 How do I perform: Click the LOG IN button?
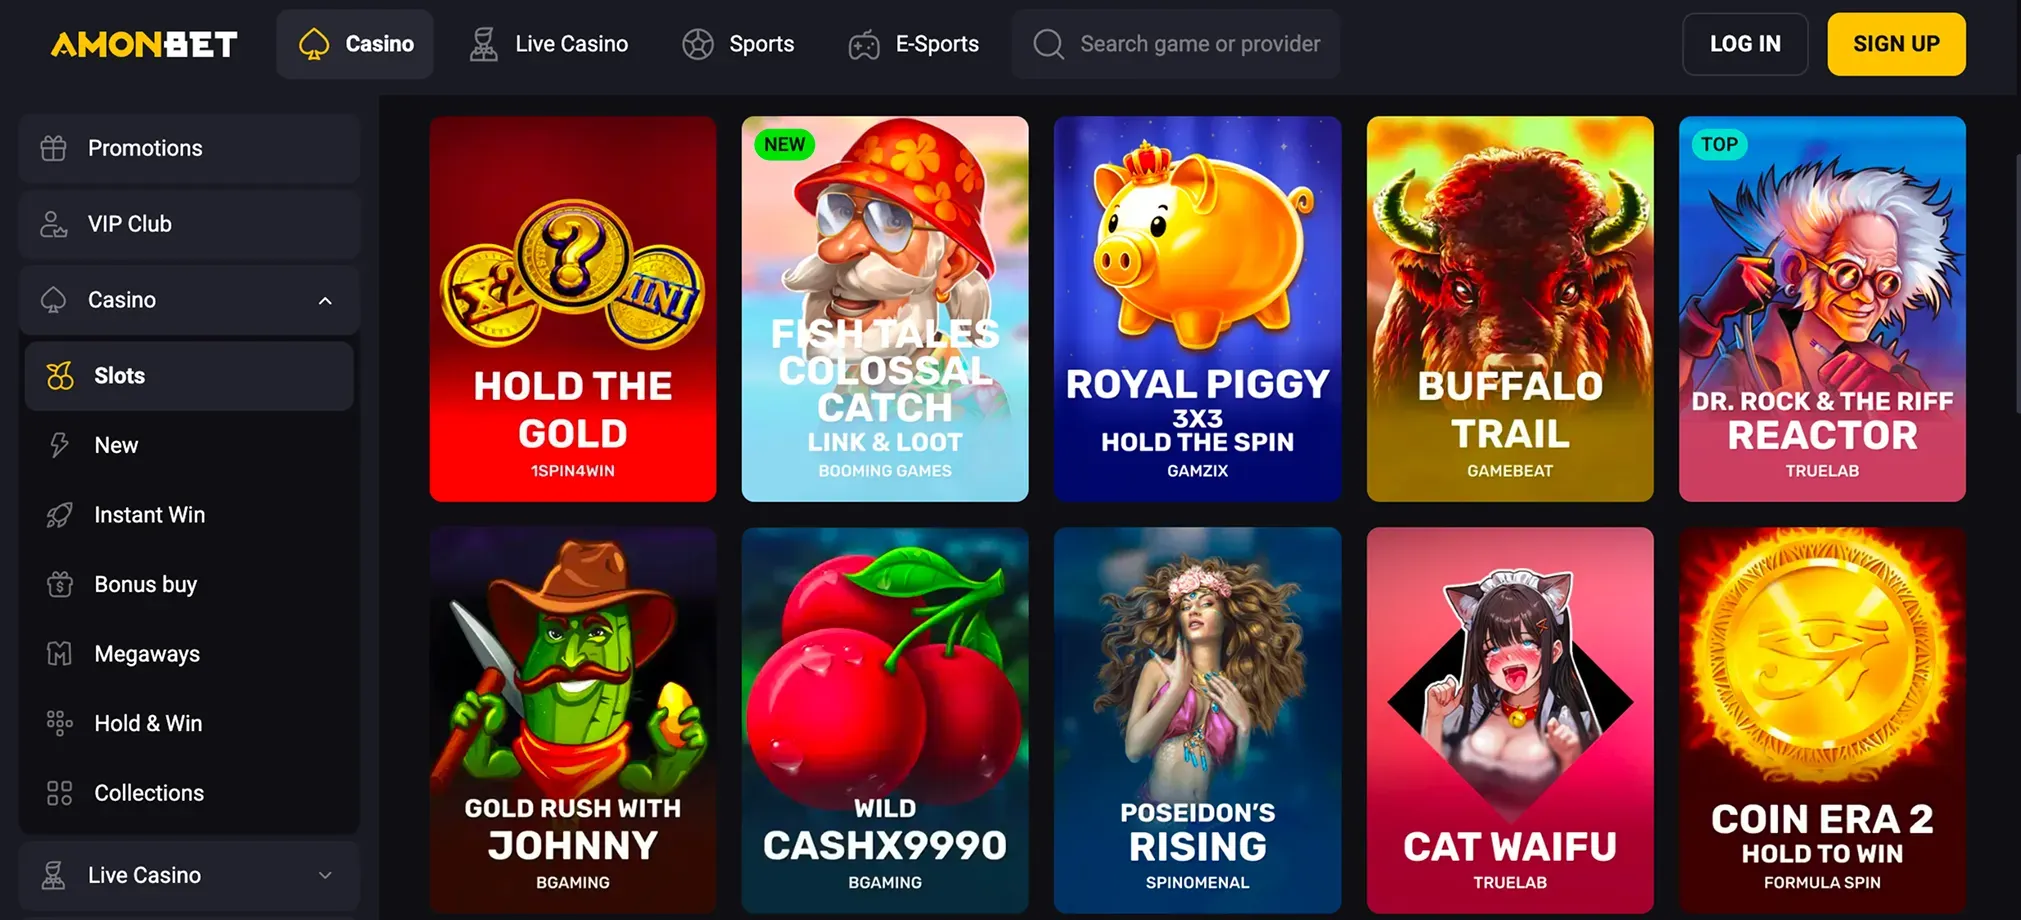(1745, 44)
